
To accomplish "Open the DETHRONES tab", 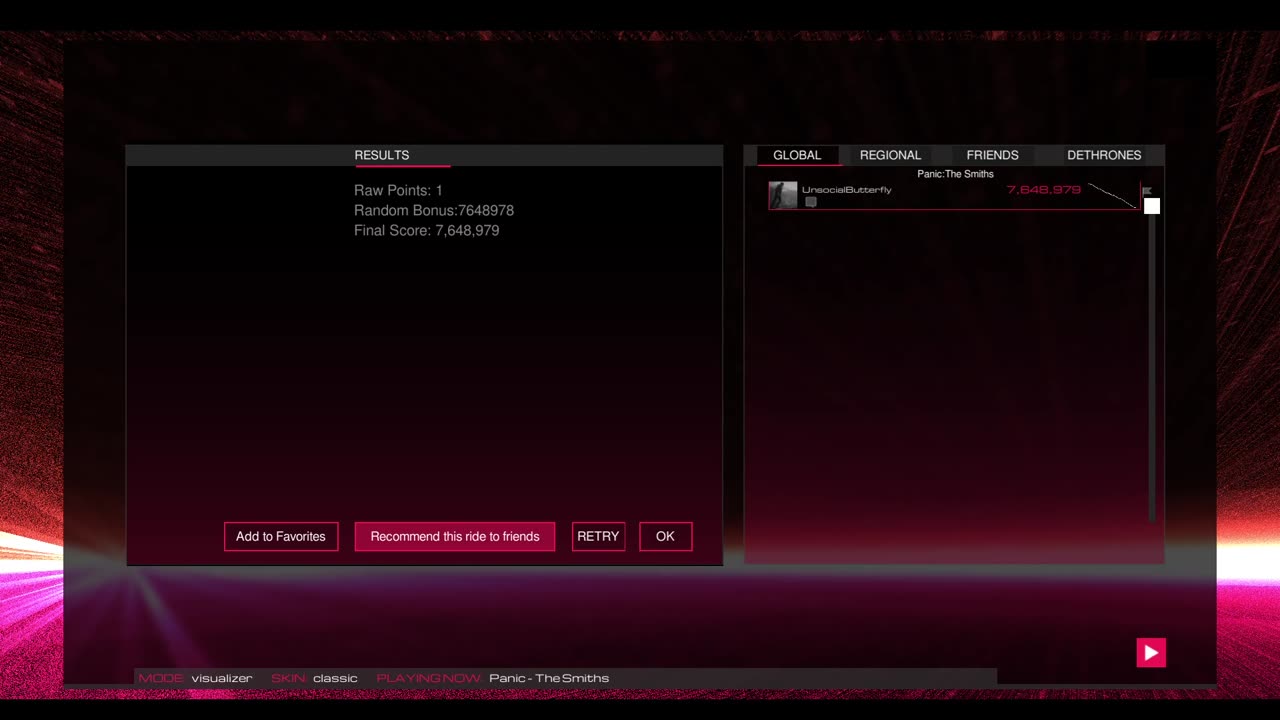I will (1104, 155).
